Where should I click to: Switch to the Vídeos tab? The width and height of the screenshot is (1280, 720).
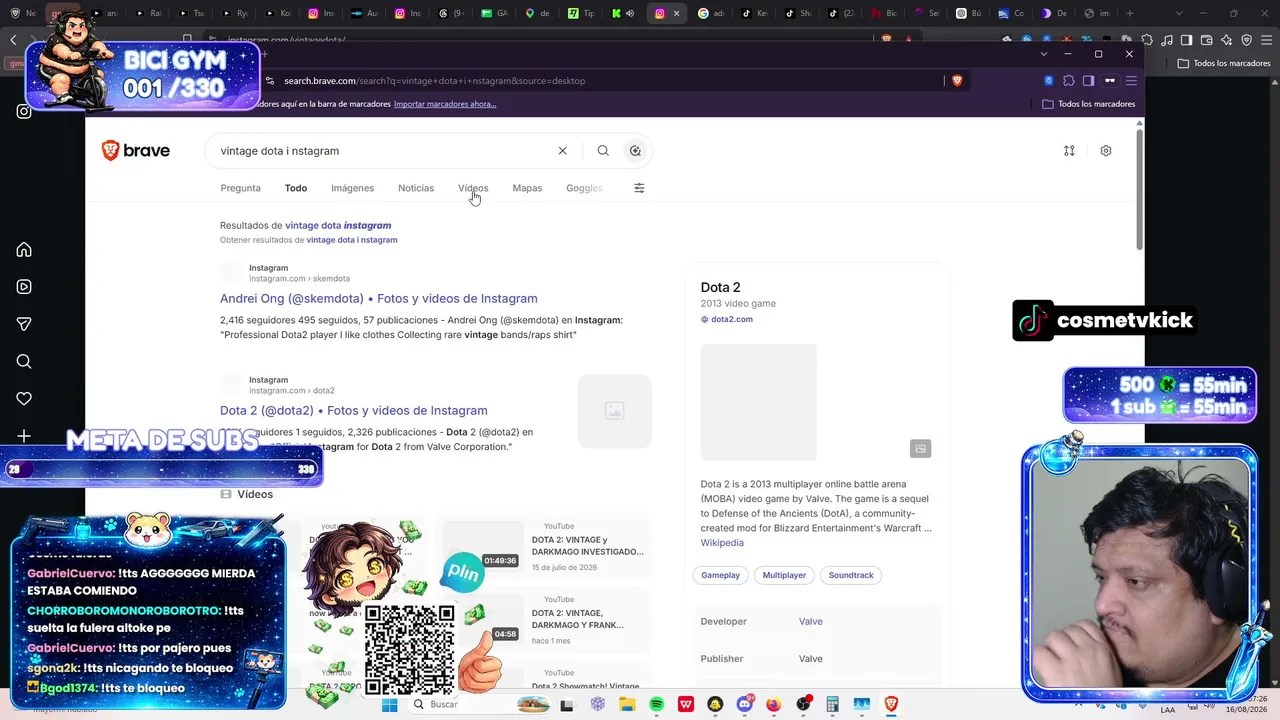point(473,188)
